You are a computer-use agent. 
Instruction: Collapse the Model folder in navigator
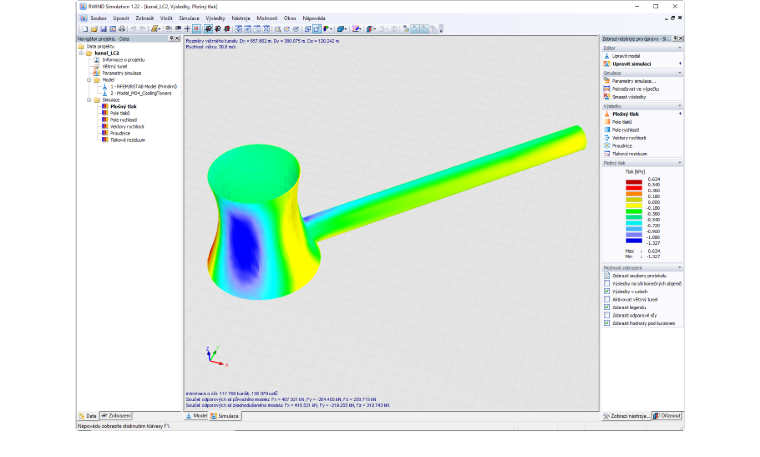click(x=89, y=80)
